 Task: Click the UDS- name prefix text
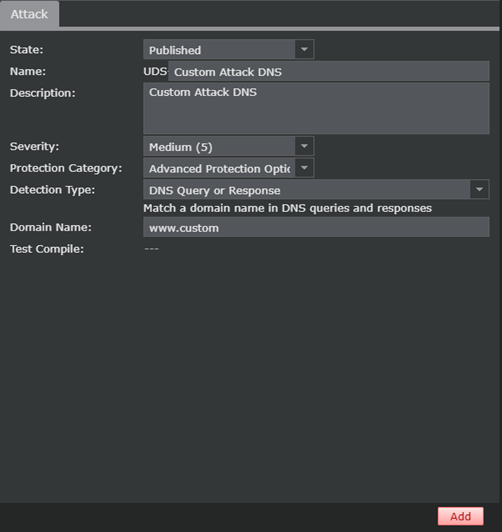[x=155, y=71]
